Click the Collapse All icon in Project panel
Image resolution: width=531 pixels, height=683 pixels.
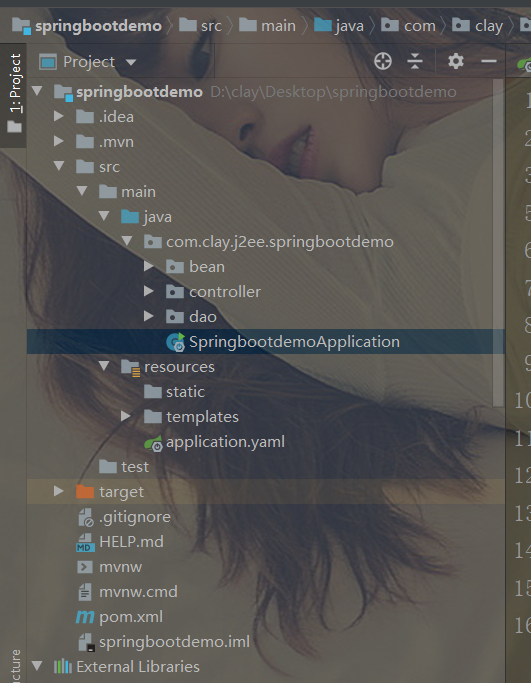coord(415,61)
